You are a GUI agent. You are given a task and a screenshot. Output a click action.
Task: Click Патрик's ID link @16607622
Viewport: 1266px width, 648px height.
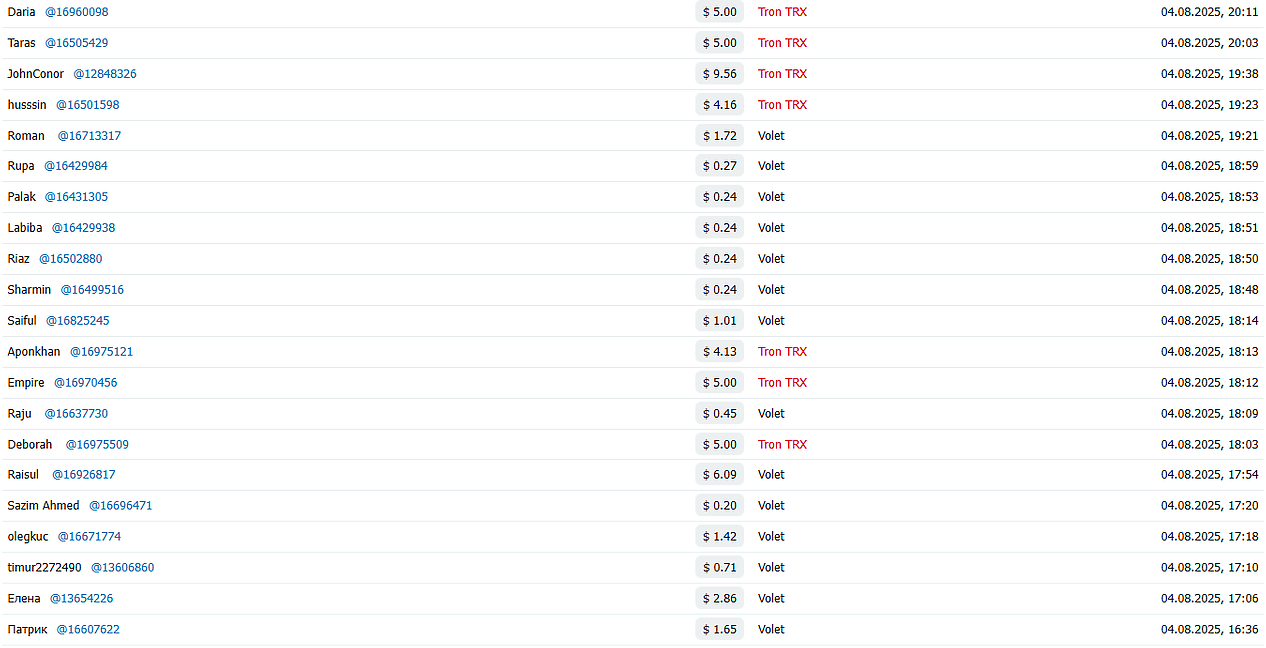88,630
